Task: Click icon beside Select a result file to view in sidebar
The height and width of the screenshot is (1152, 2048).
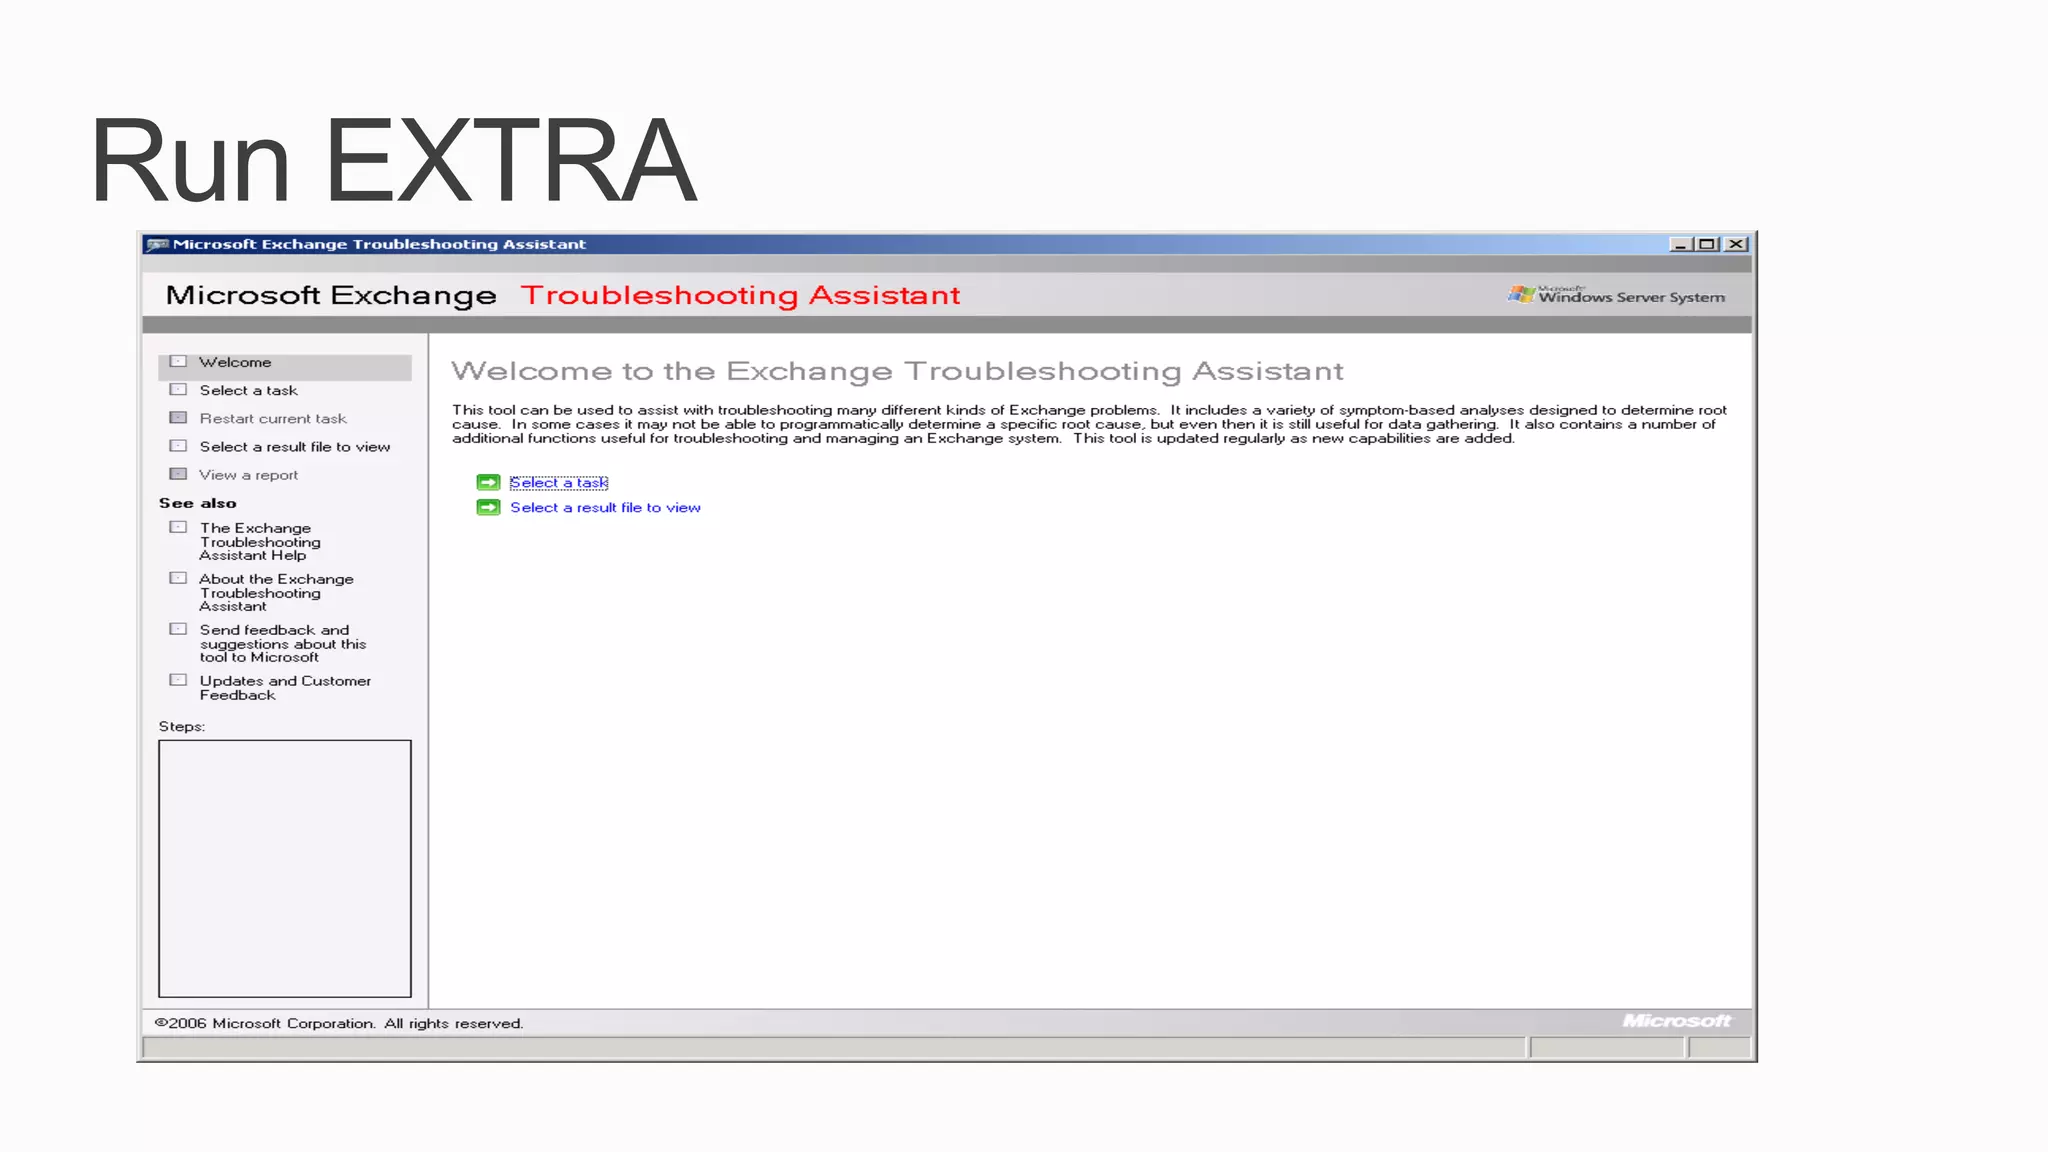Action: (x=178, y=446)
